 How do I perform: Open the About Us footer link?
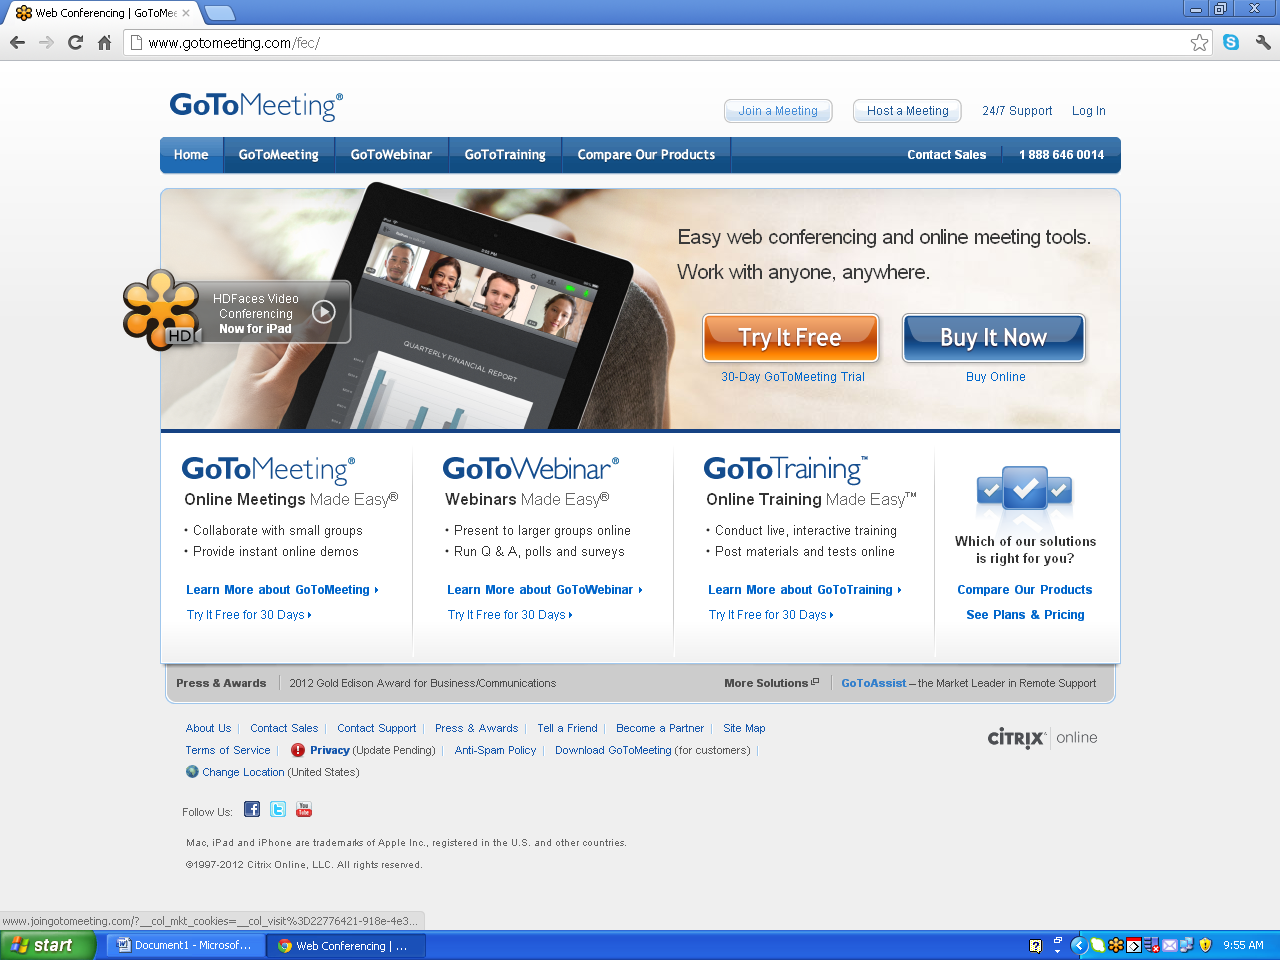[208, 728]
